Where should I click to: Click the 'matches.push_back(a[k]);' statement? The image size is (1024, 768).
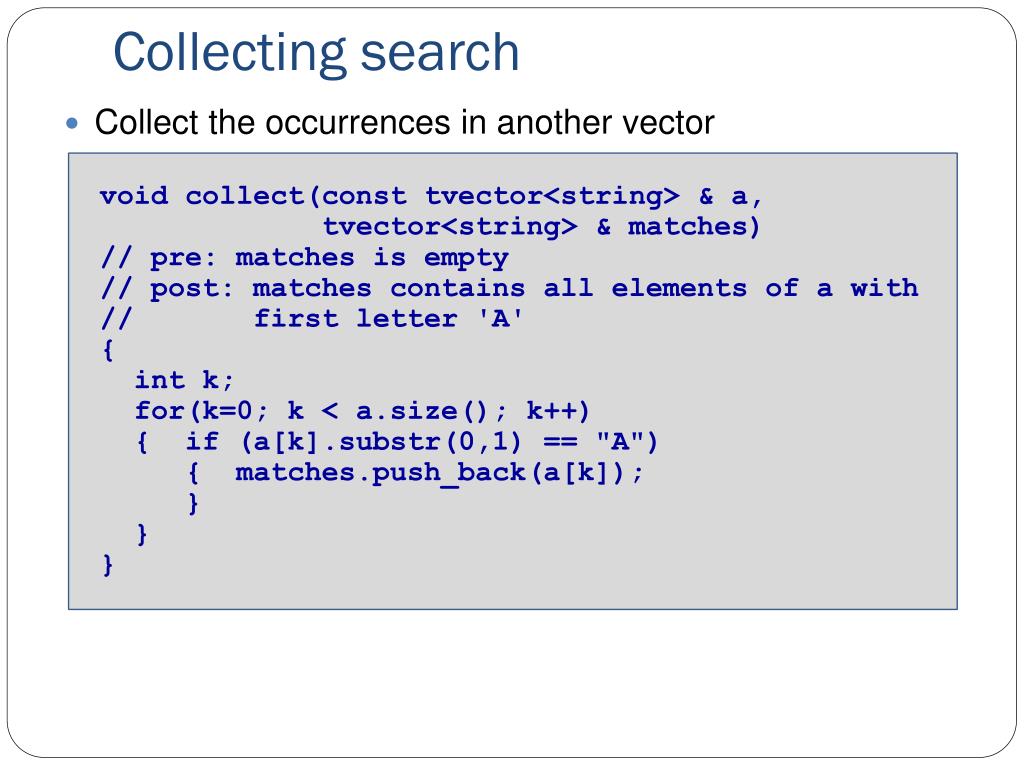pyautogui.click(x=439, y=473)
